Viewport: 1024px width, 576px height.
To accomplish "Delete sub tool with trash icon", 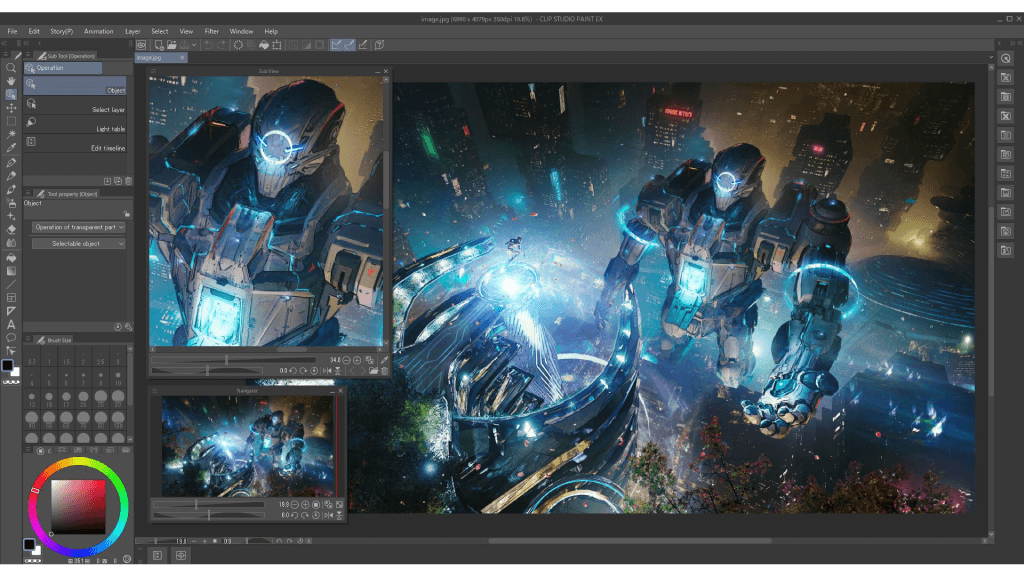I will point(127,181).
